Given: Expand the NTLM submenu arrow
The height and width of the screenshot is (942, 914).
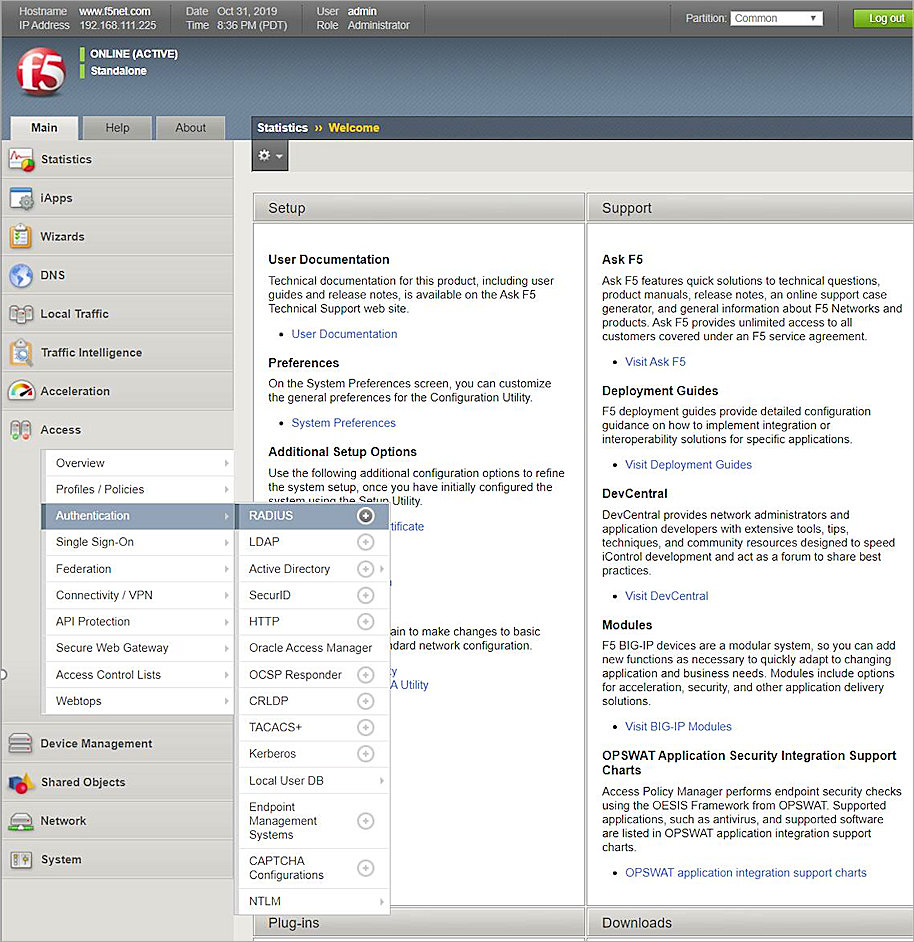Looking at the screenshot, I should 382,901.
